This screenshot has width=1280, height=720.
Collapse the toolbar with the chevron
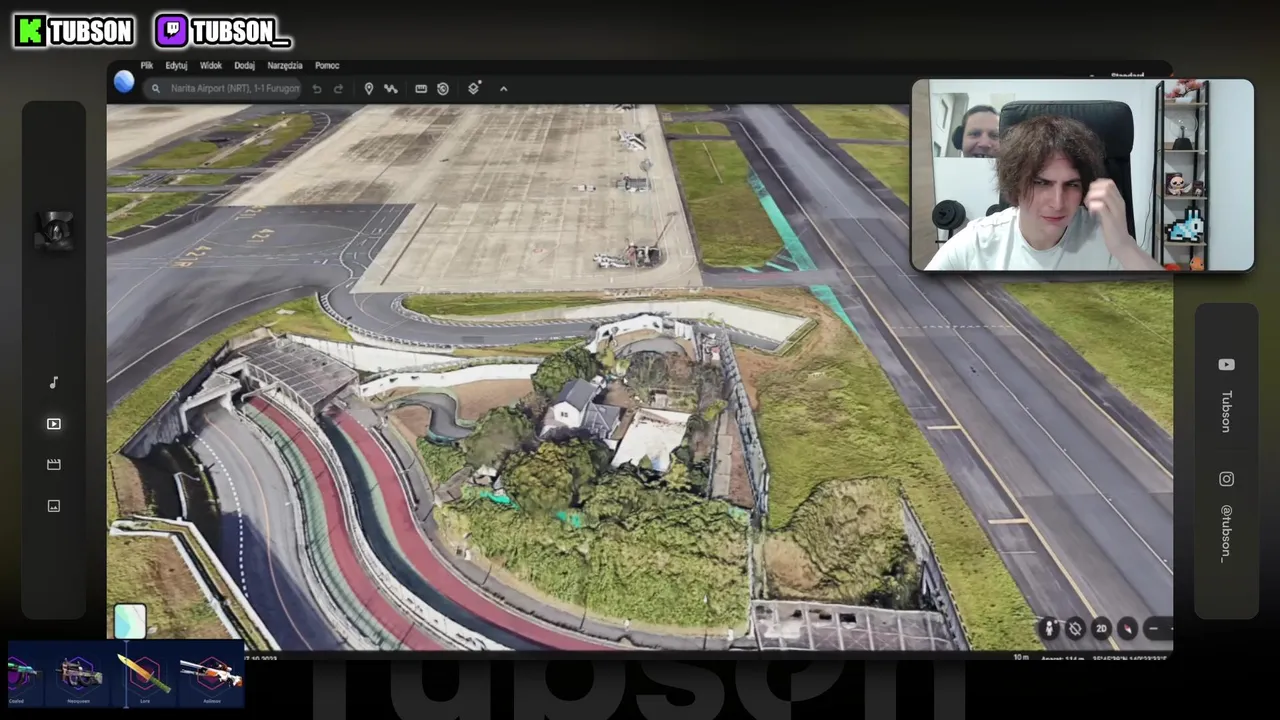pos(503,89)
